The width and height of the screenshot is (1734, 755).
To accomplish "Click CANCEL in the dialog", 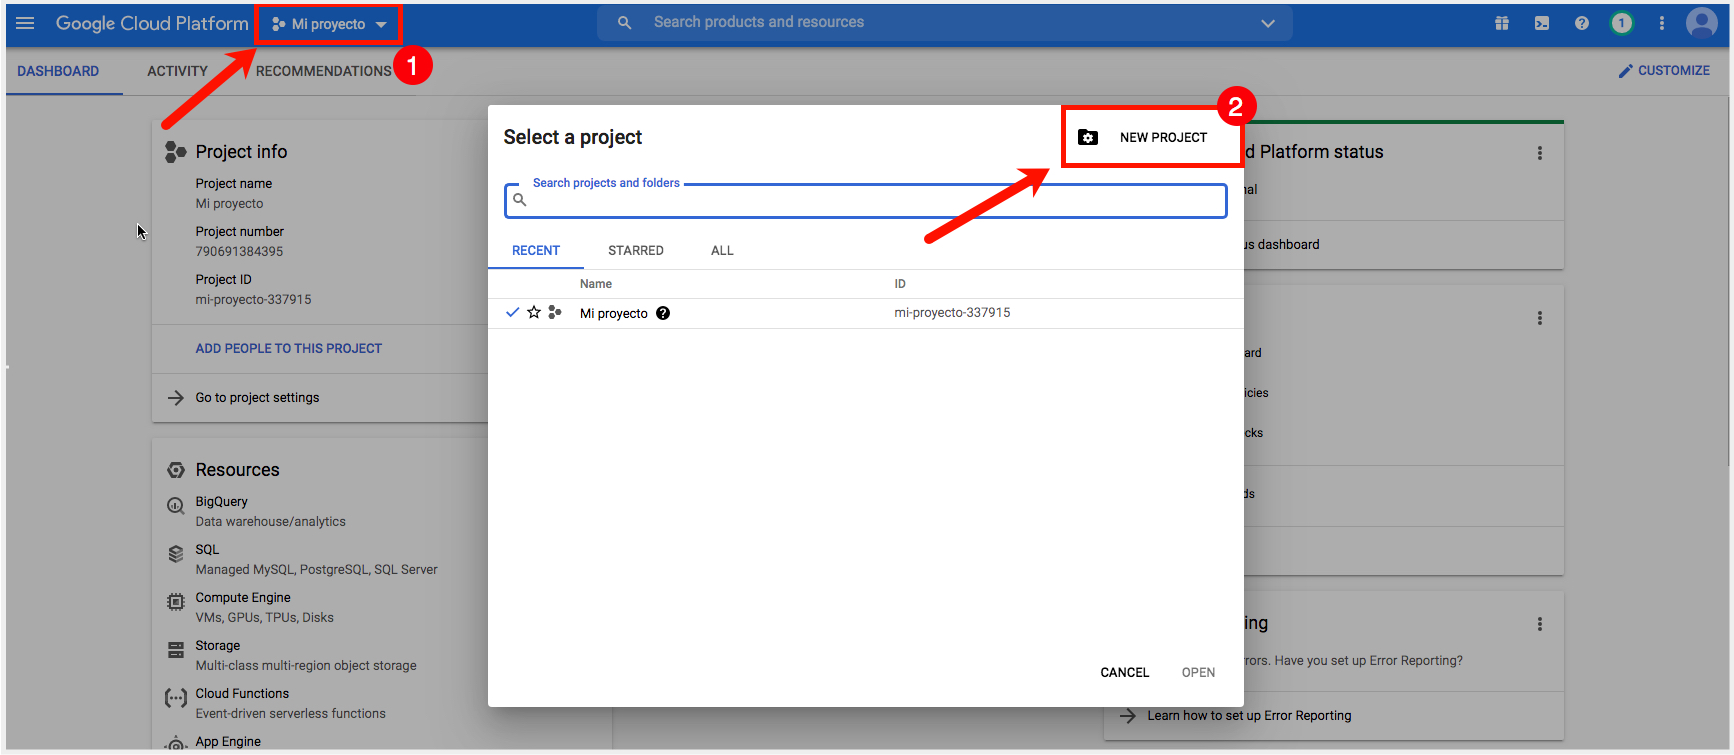I will pyautogui.click(x=1124, y=673).
